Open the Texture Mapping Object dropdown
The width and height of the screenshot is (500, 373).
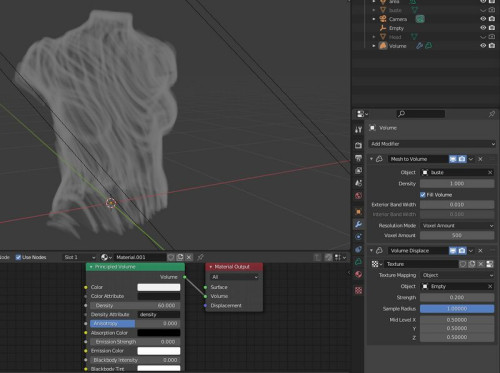click(x=457, y=275)
